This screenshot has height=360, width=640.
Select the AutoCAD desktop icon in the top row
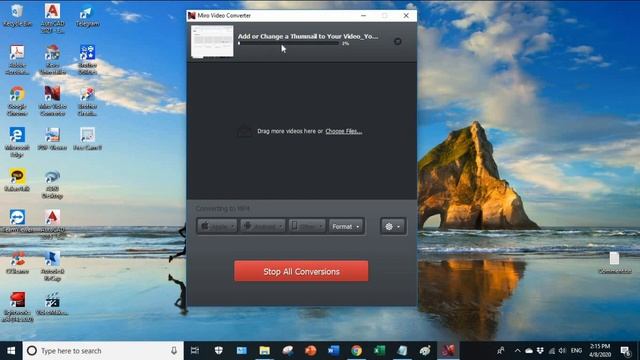[x=52, y=18]
